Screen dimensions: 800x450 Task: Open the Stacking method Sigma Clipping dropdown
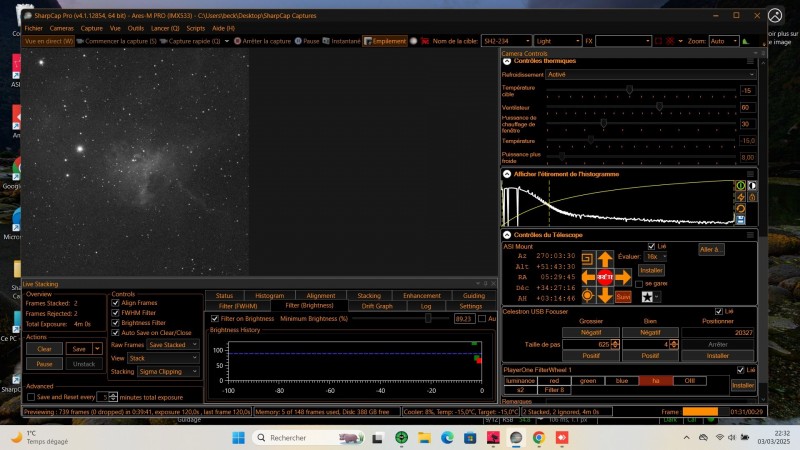tap(167, 371)
